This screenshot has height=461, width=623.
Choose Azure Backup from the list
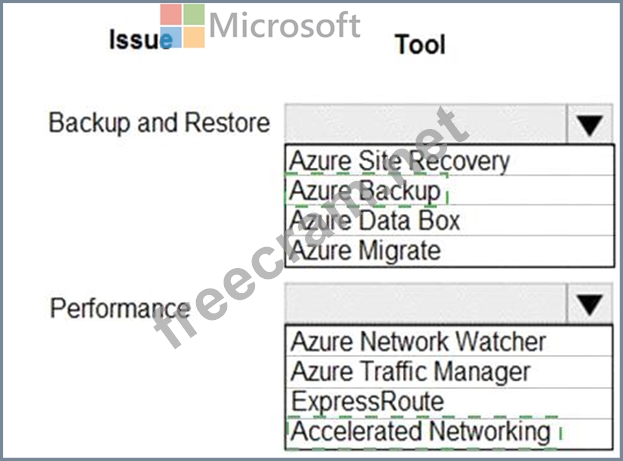click(x=449, y=190)
